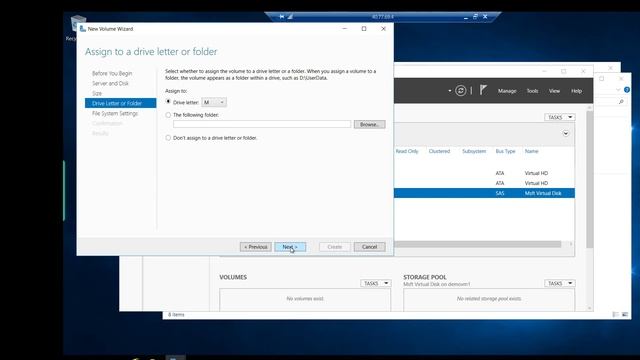Expand the ribbon chevron in Explorer window
This screenshot has height=360, width=640.
(618, 90)
